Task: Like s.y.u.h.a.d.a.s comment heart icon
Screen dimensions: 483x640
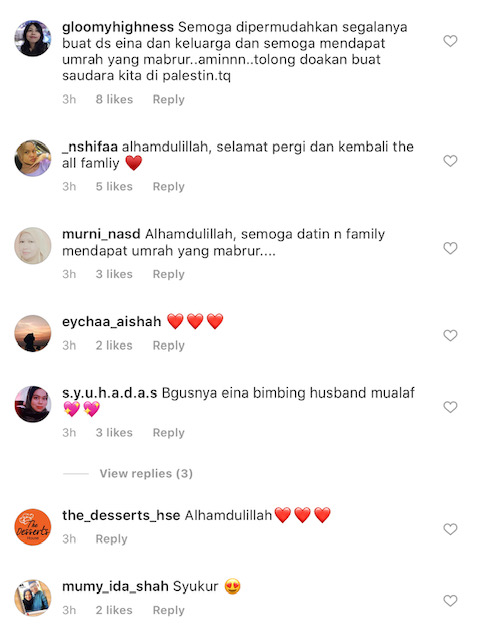Action: pyautogui.click(x=450, y=407)
